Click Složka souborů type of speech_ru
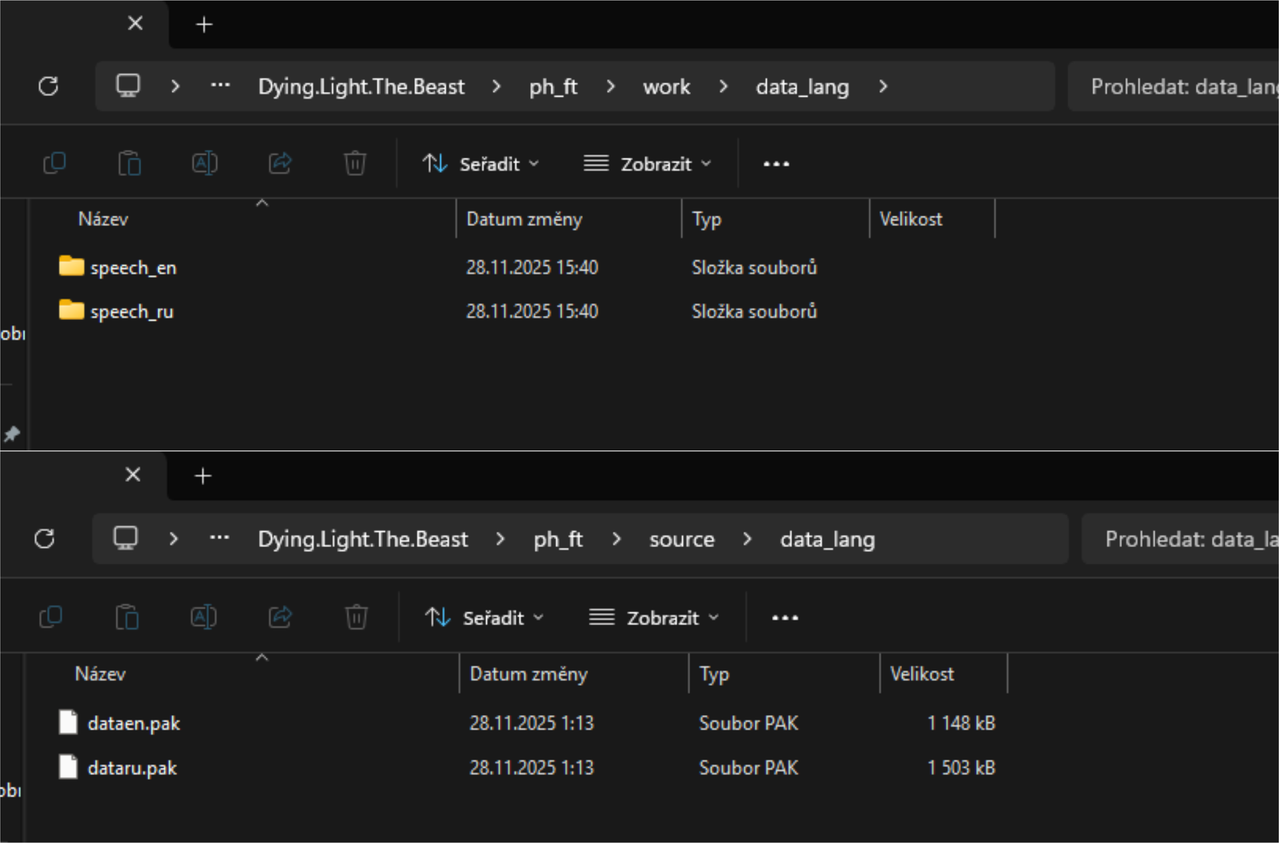The height and width of the screenshot is (843, 1279). tap(755, 312)
